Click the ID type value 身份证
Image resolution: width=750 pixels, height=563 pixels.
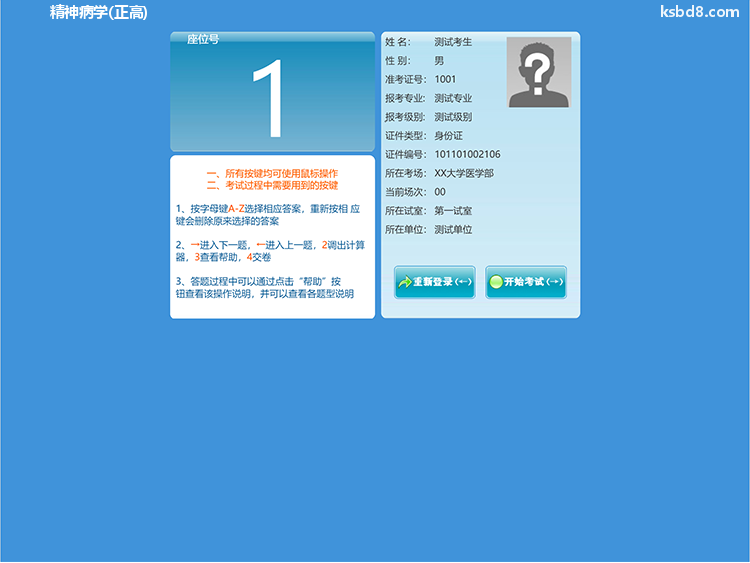coord(448,136)
